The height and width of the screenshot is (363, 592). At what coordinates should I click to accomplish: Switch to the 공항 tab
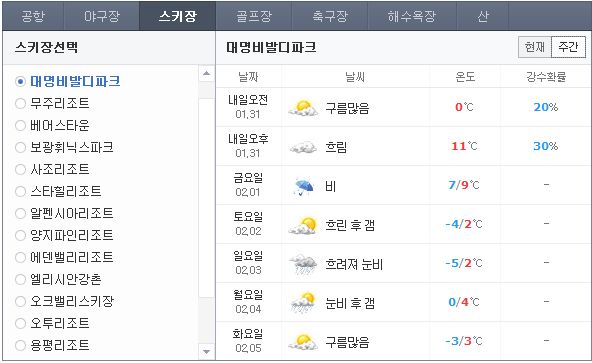[33, 16]
